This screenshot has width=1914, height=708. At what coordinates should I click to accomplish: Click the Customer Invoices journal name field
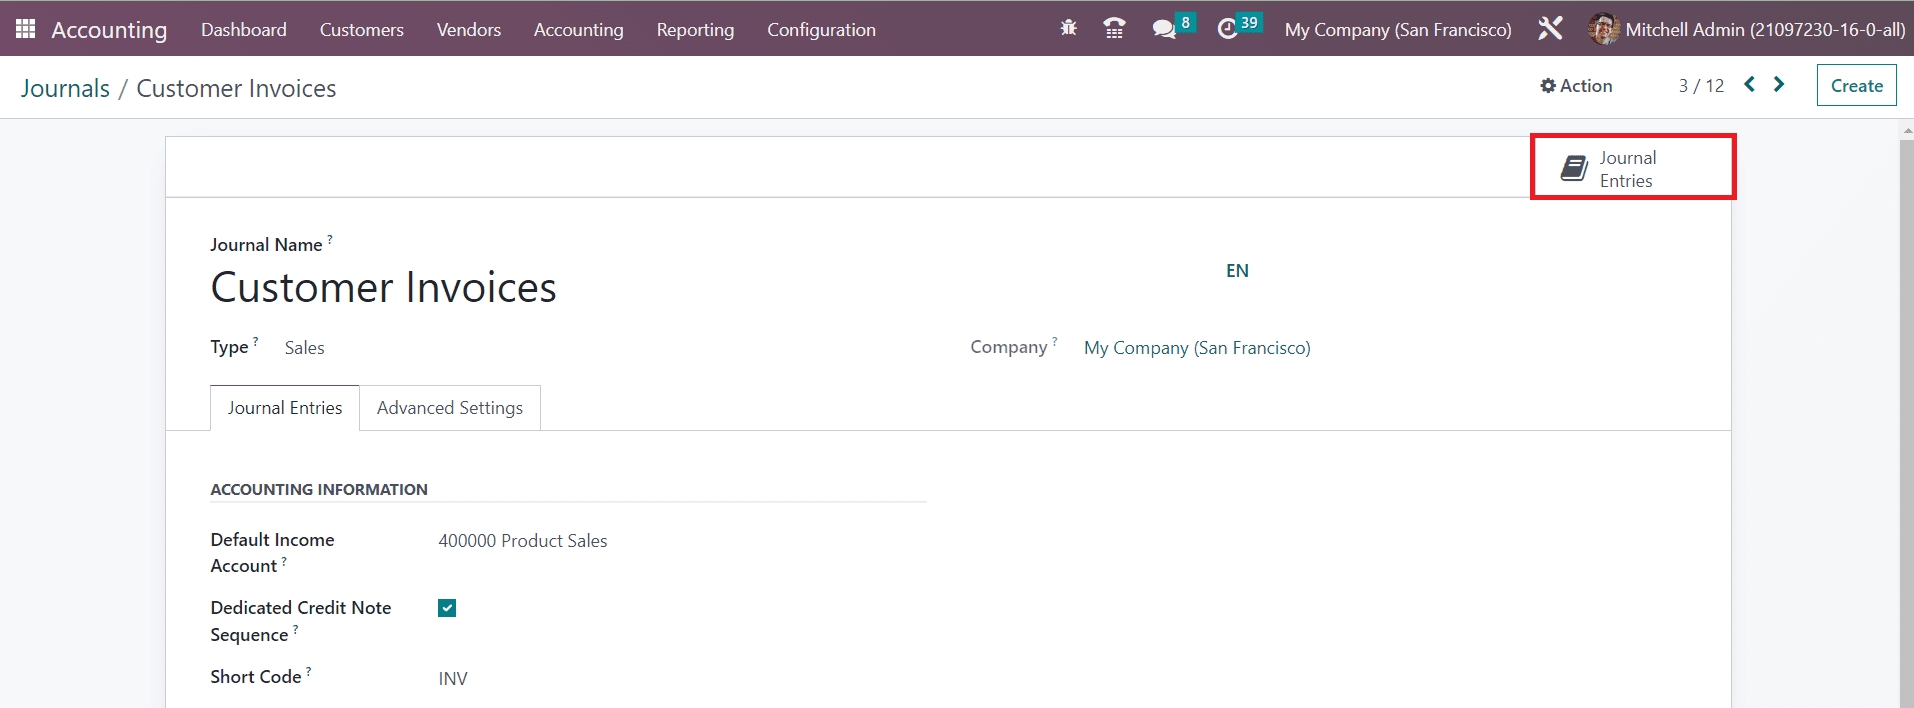point(383,288)
